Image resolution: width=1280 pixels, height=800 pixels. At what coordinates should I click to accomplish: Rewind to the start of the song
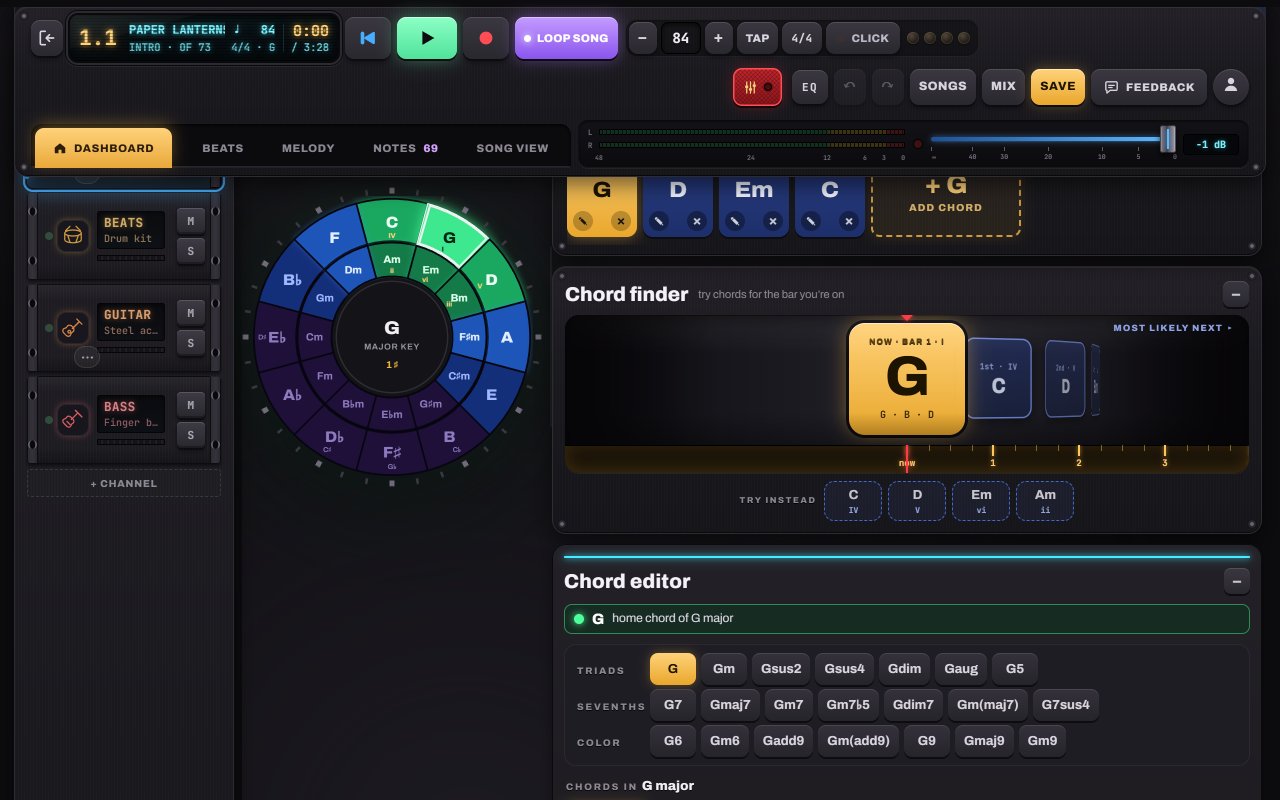(368, 38)
